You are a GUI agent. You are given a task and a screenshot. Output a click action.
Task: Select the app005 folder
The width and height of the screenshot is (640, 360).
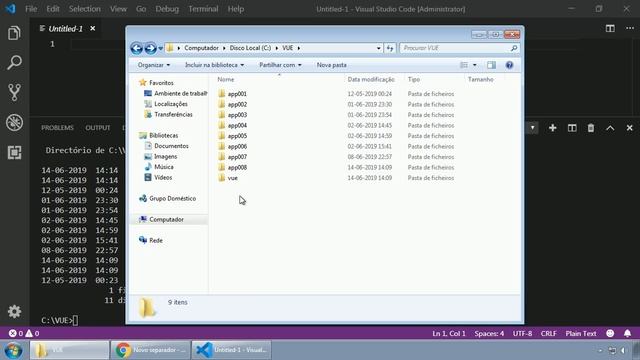click(237, 136)
